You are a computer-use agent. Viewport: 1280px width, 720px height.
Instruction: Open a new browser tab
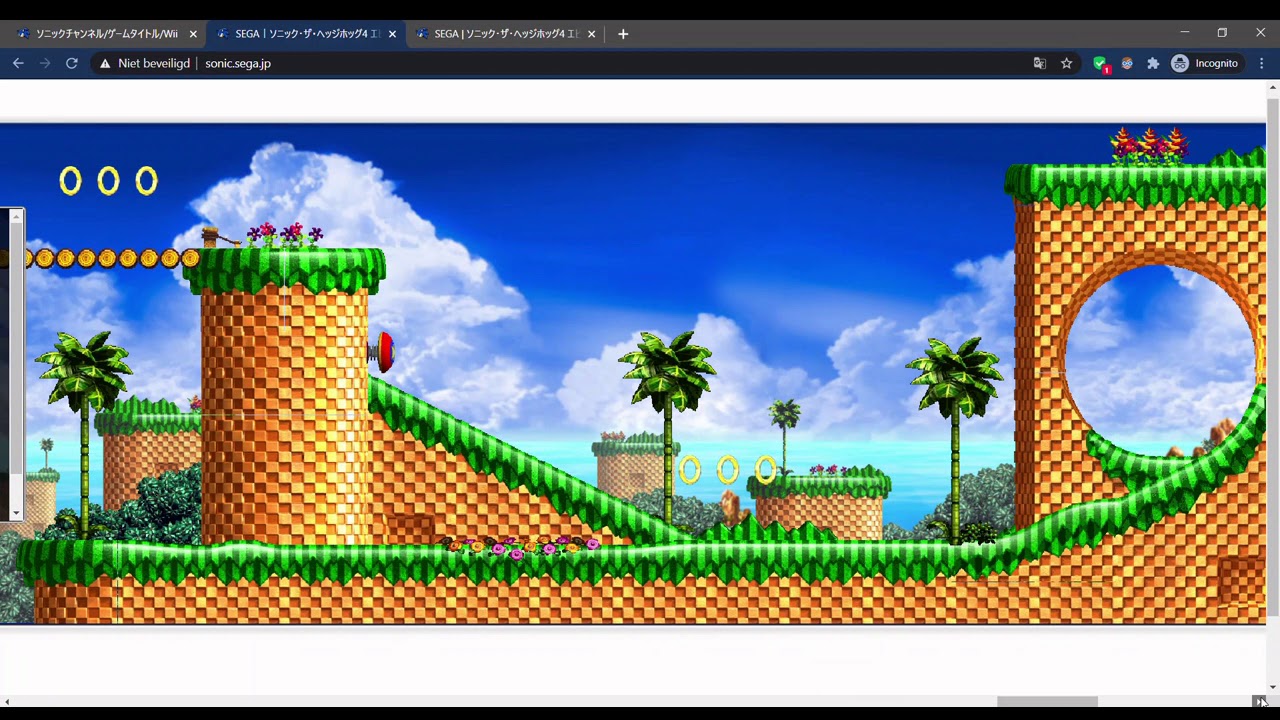[623, 34]
